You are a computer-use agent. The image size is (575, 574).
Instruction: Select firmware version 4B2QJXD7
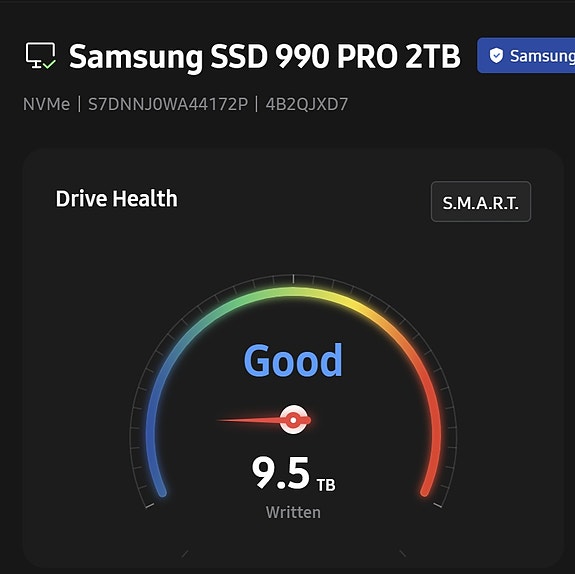coord(307,104)
